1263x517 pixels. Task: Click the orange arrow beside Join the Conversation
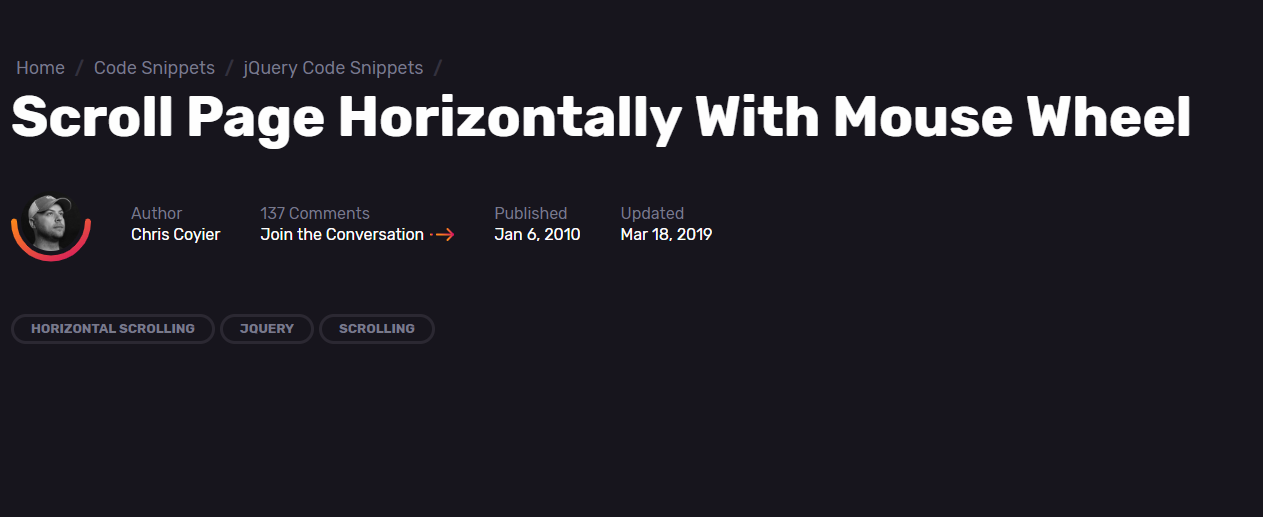coord(443,235)
